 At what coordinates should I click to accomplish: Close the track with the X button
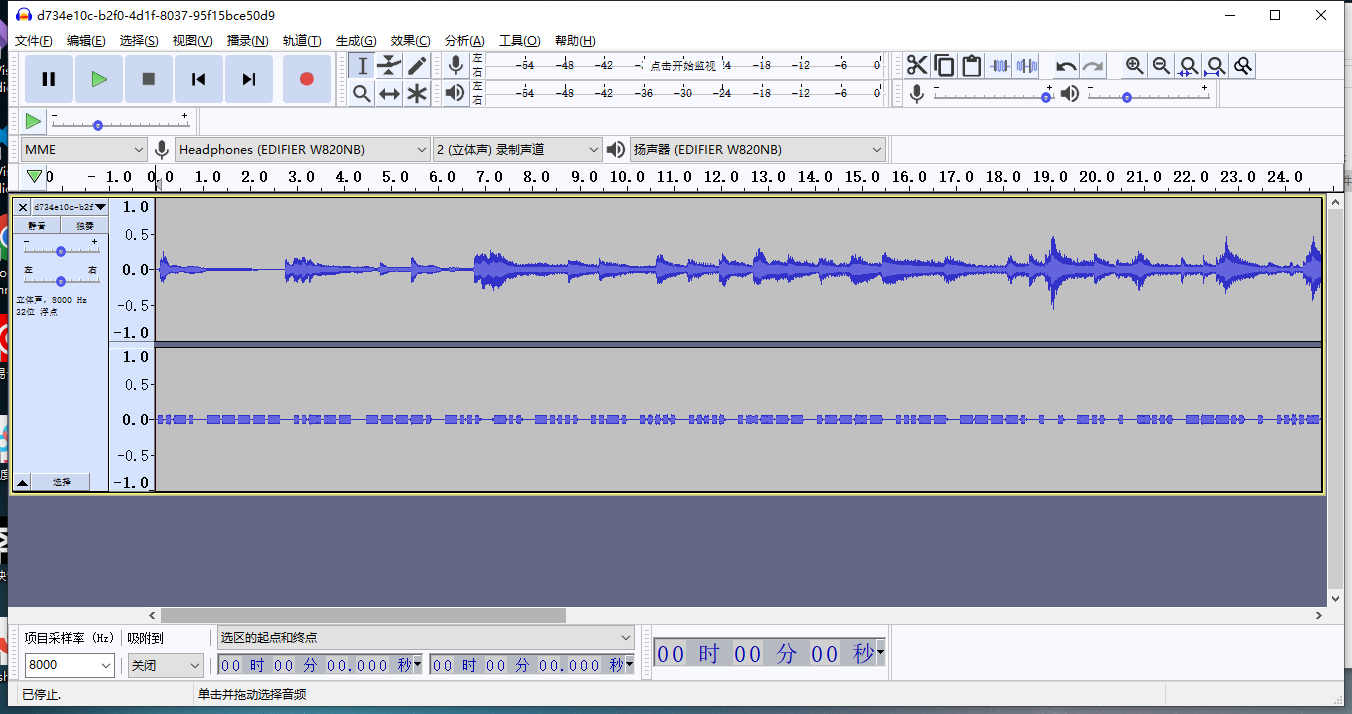(x=23, y=207)
